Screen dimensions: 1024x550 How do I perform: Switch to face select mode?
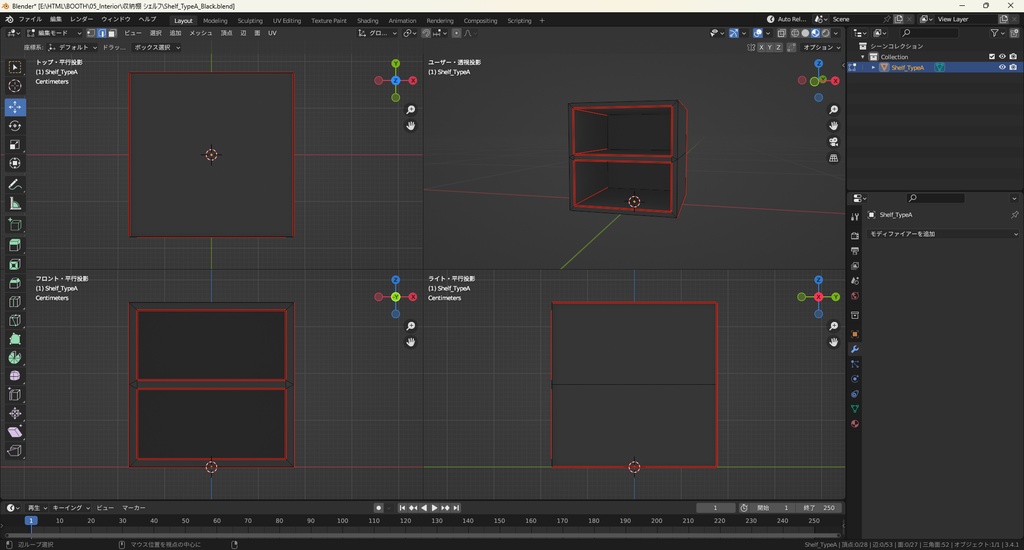(x=111, y=33)
